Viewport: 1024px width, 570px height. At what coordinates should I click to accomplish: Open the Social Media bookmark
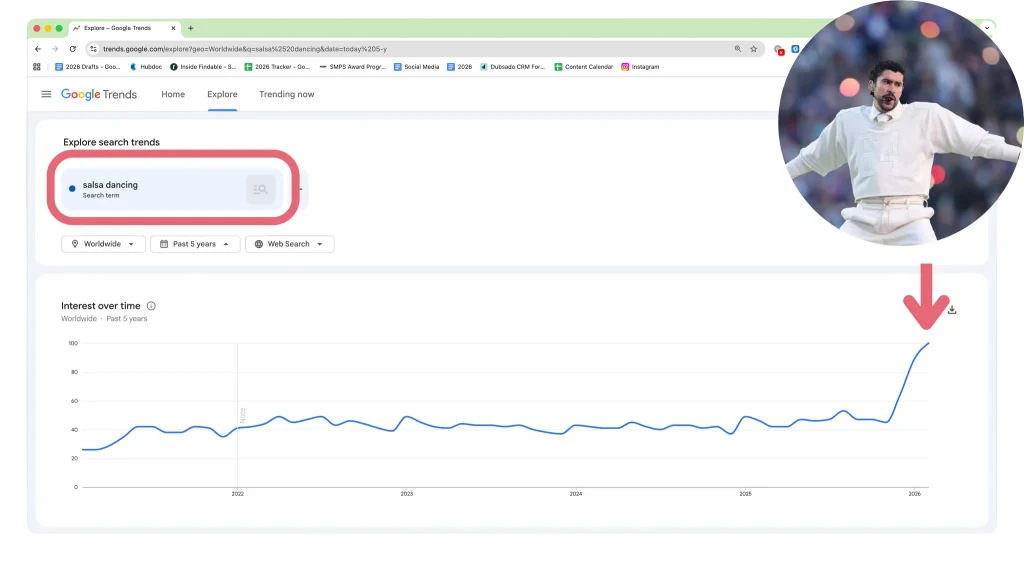[417, 67]
